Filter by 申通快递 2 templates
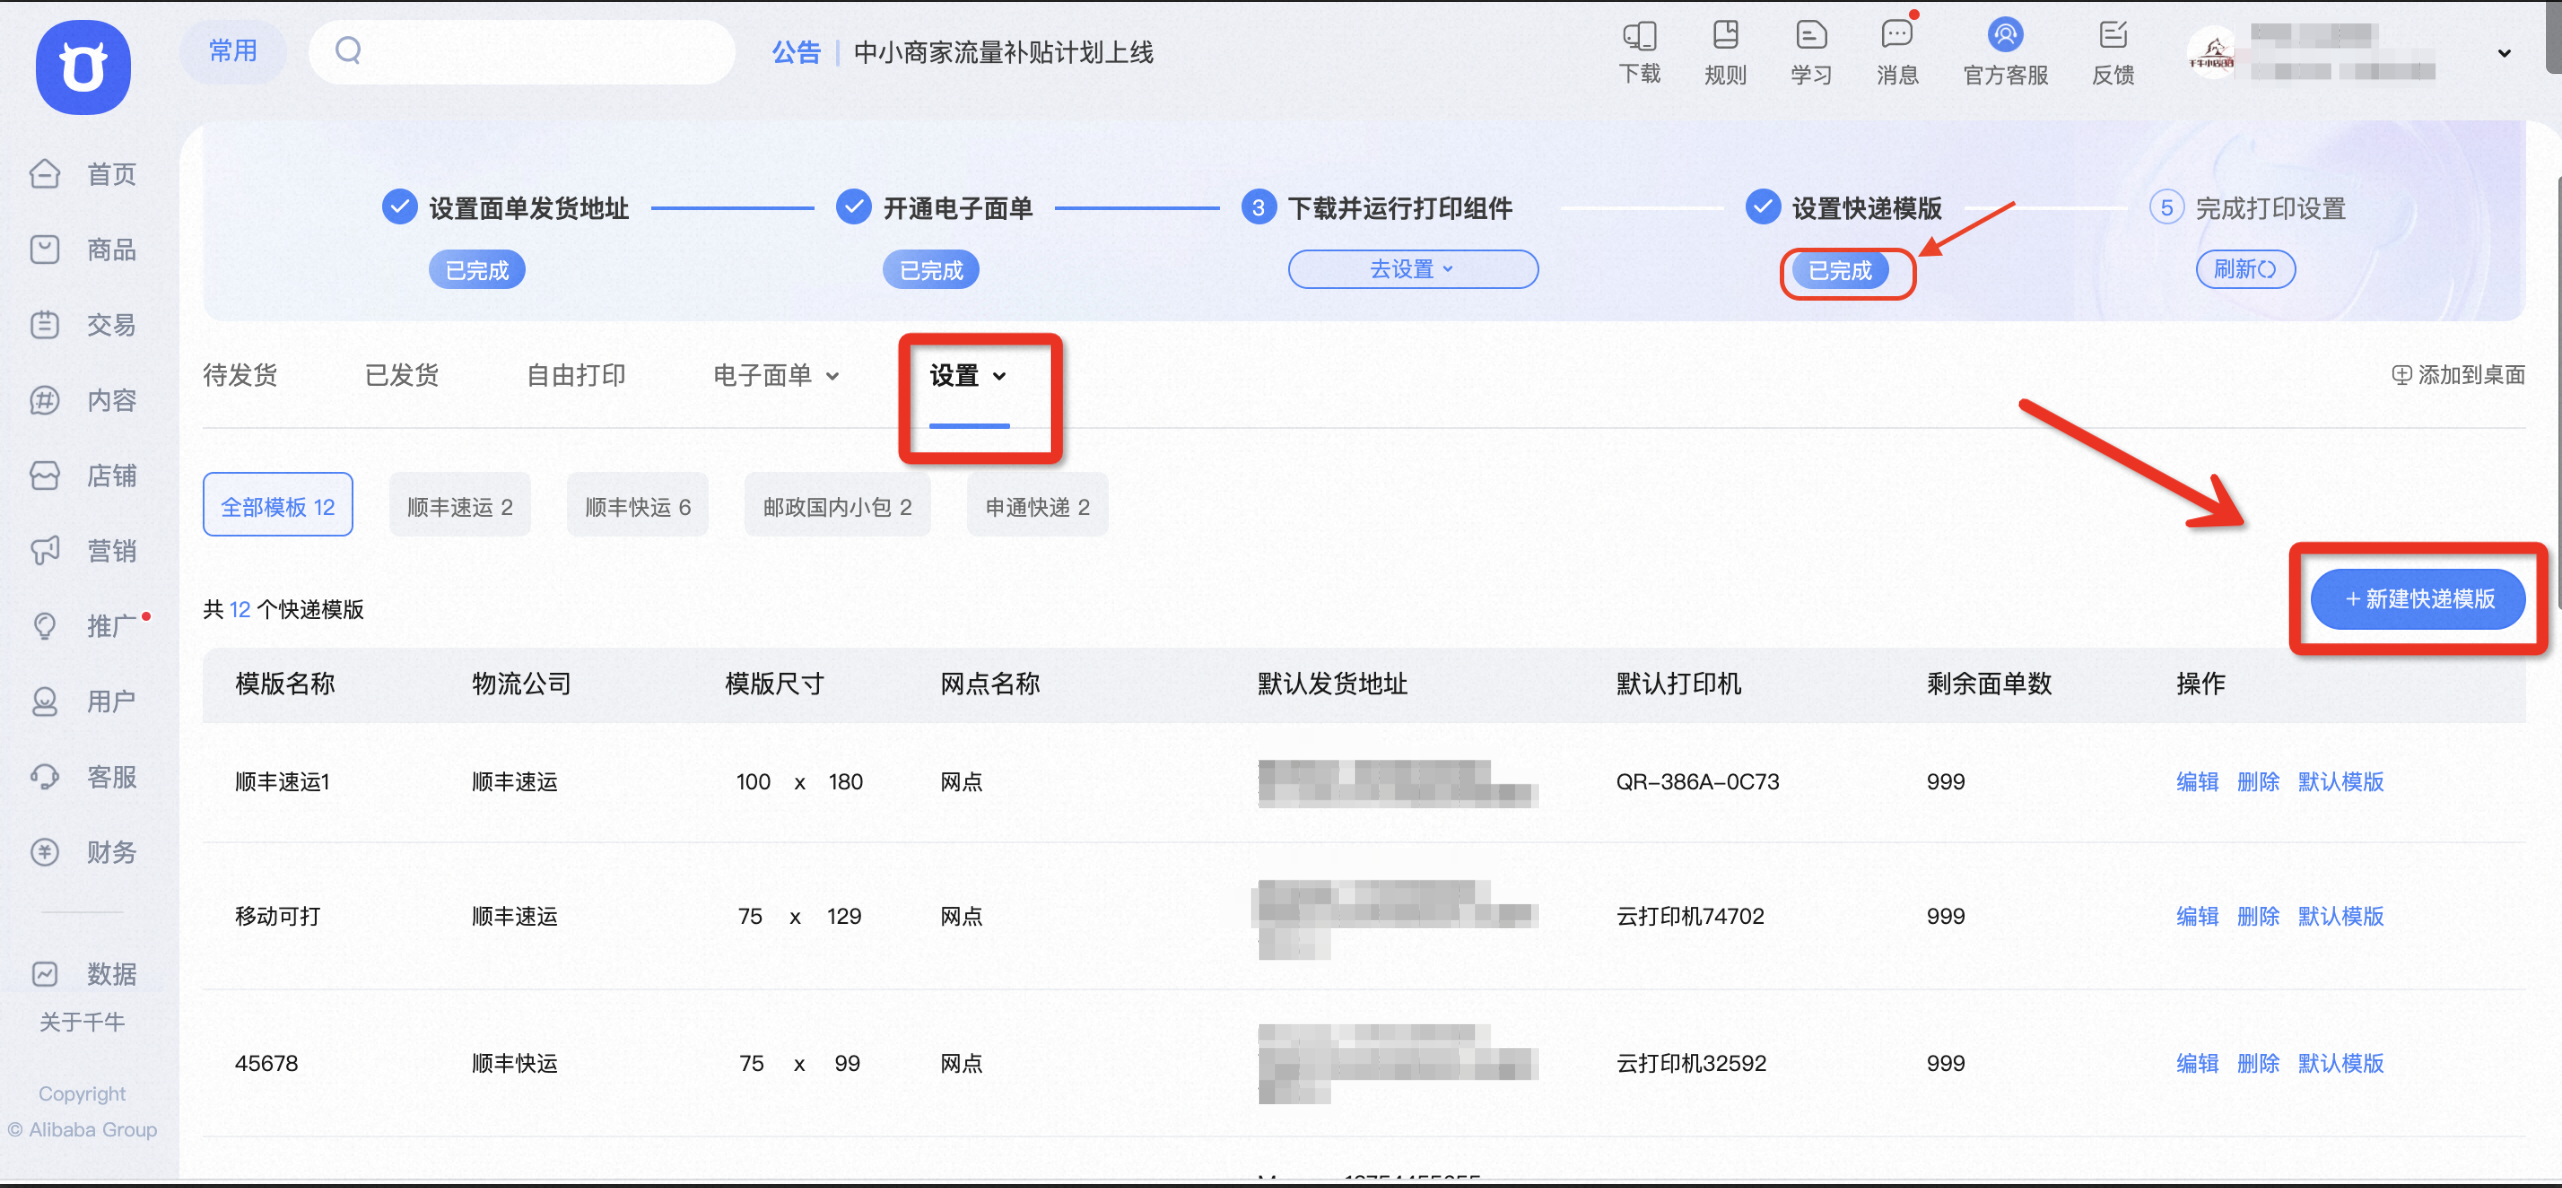Image resolution: width=2562 pixels, height=1188 pixels. (1038, 505)
